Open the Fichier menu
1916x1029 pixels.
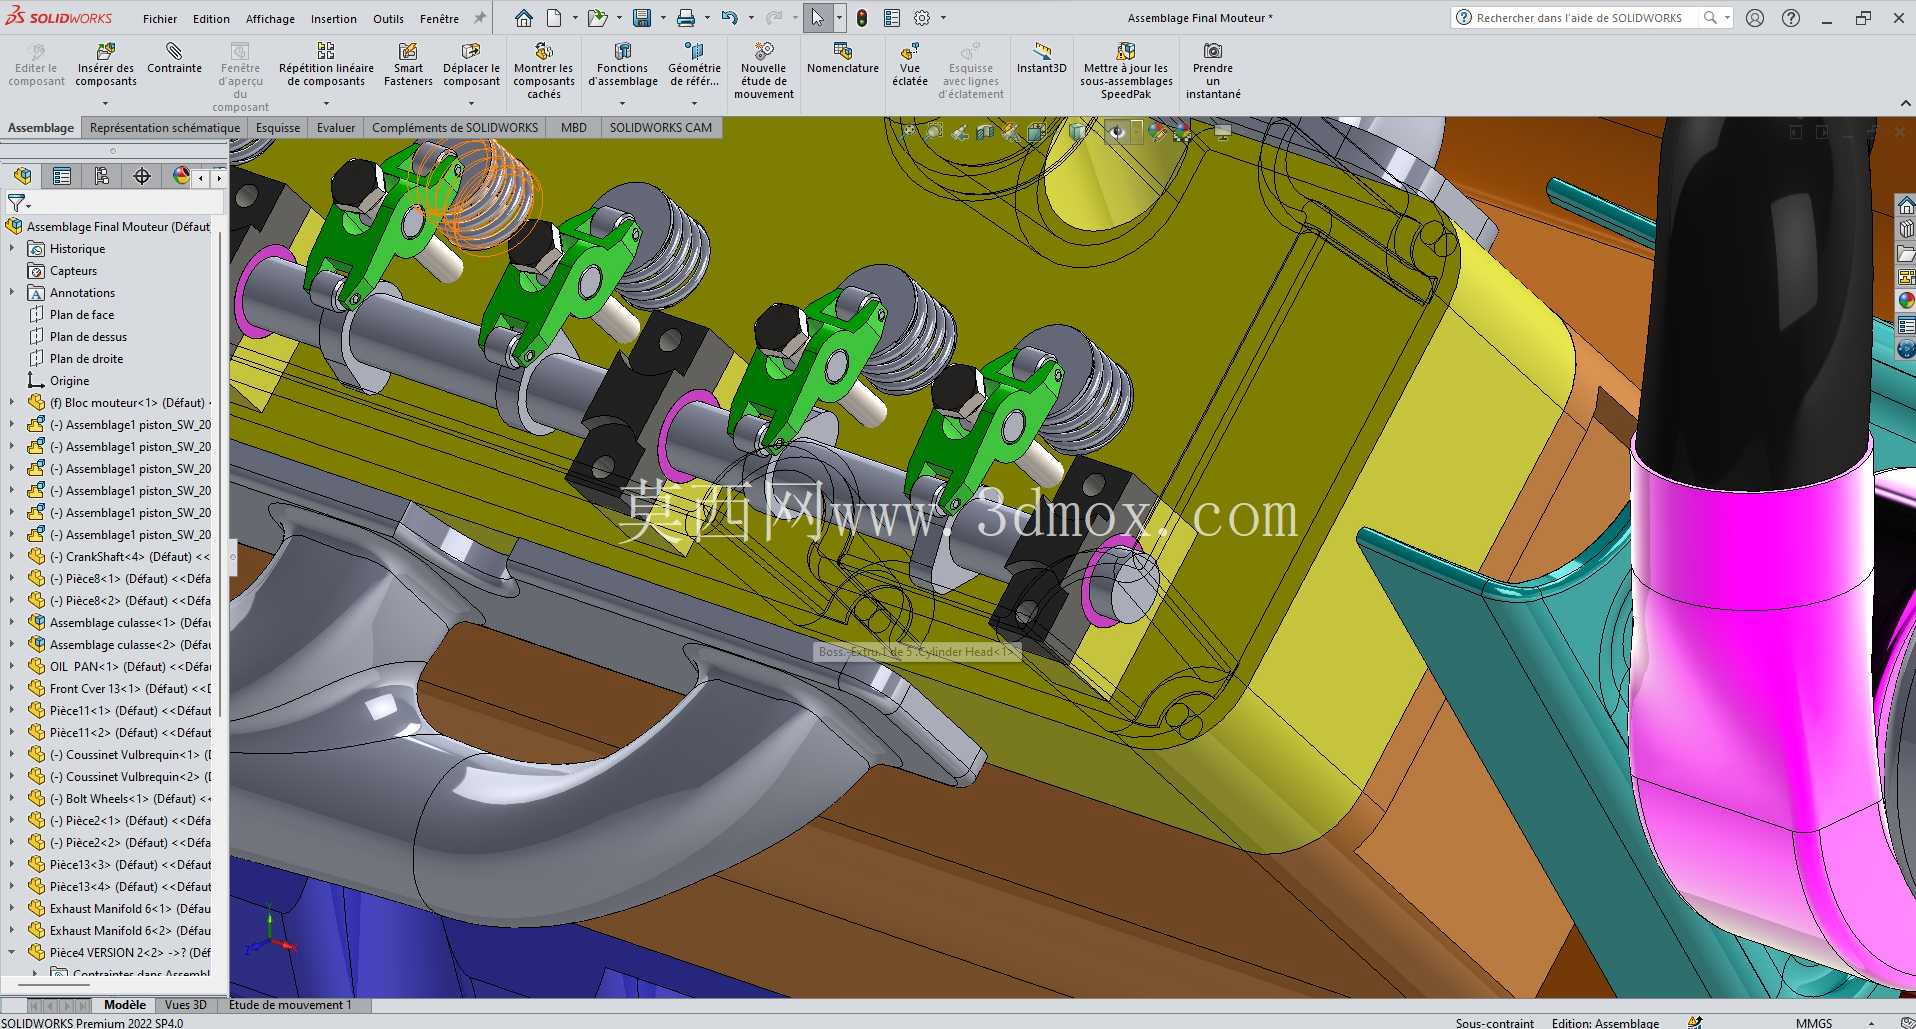click(x=160, y=19)
